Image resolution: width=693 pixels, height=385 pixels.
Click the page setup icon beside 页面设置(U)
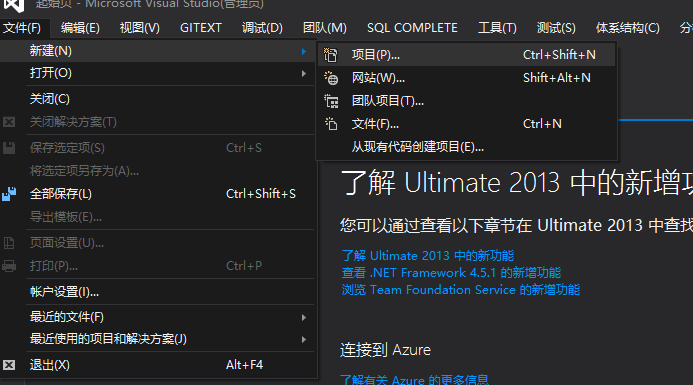click(x=9, y=243)
